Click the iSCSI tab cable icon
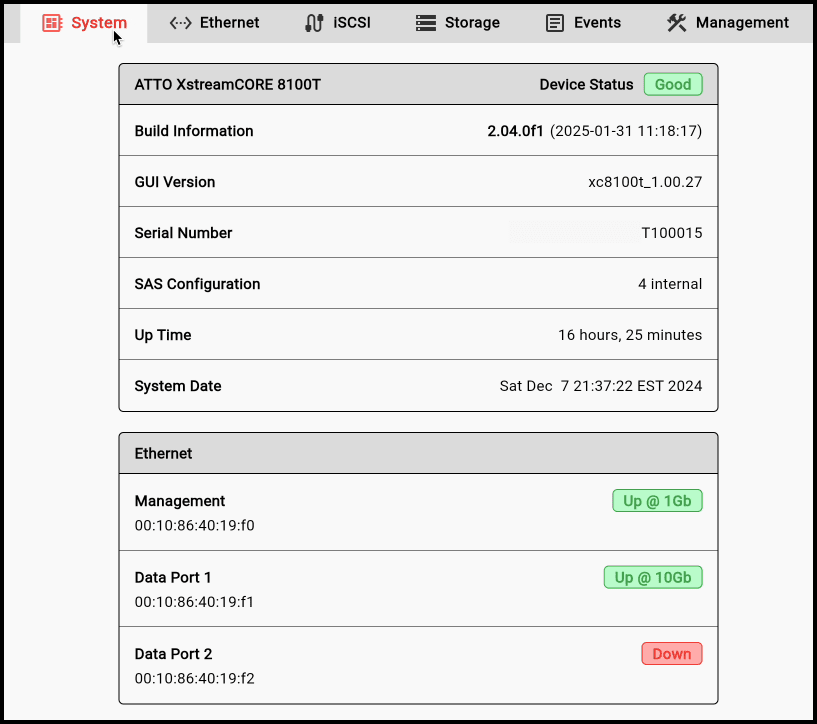This screenshot has height=724, width=817. [314, 23]
